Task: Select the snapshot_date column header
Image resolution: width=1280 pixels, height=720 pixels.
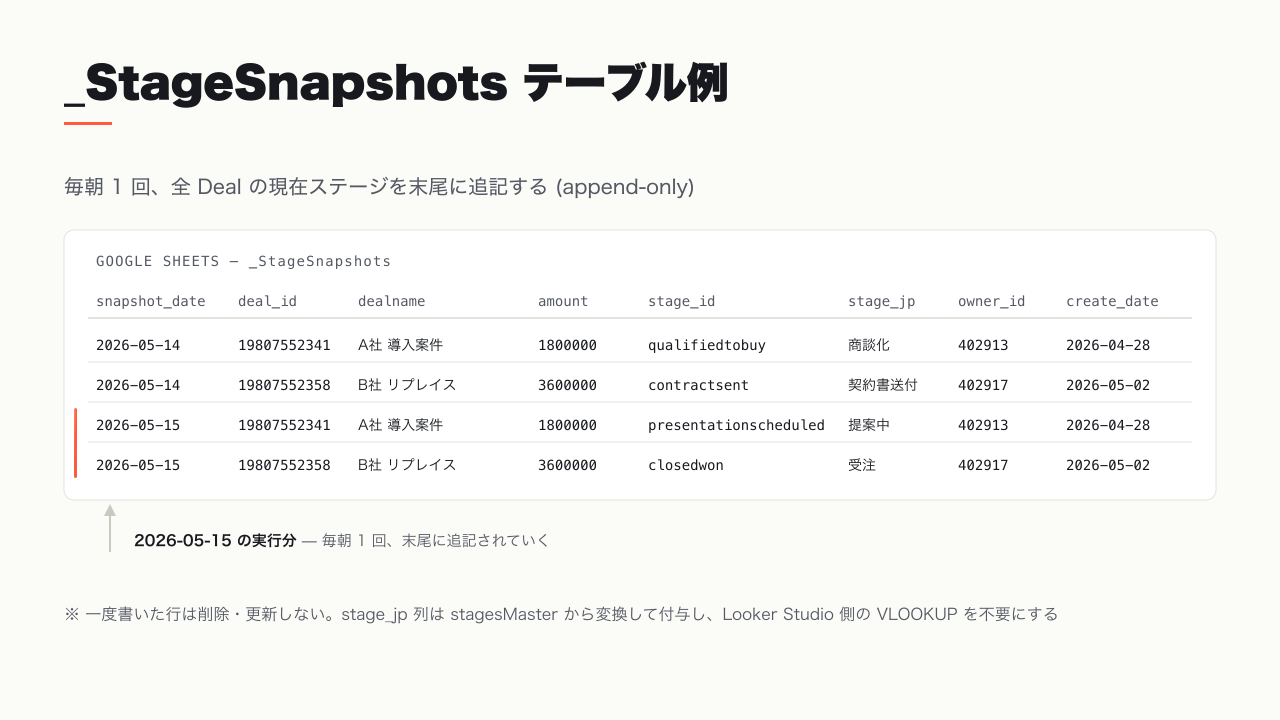Action: click(151, 301)
